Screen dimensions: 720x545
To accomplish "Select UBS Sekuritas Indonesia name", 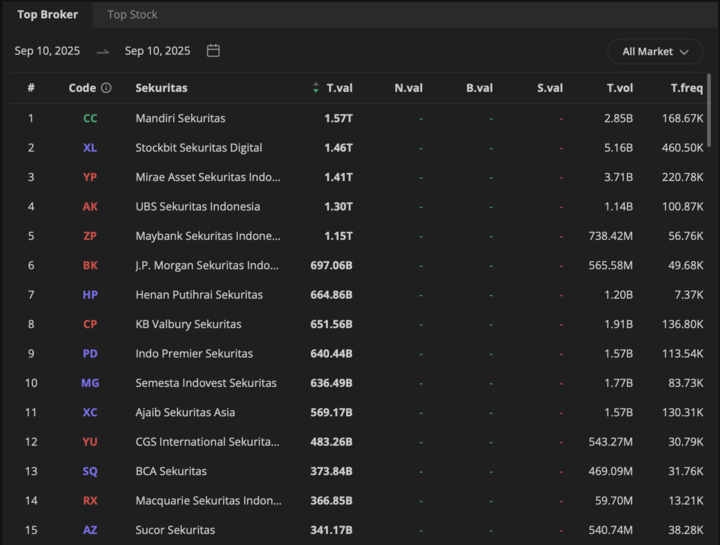I will click(198, 207).
